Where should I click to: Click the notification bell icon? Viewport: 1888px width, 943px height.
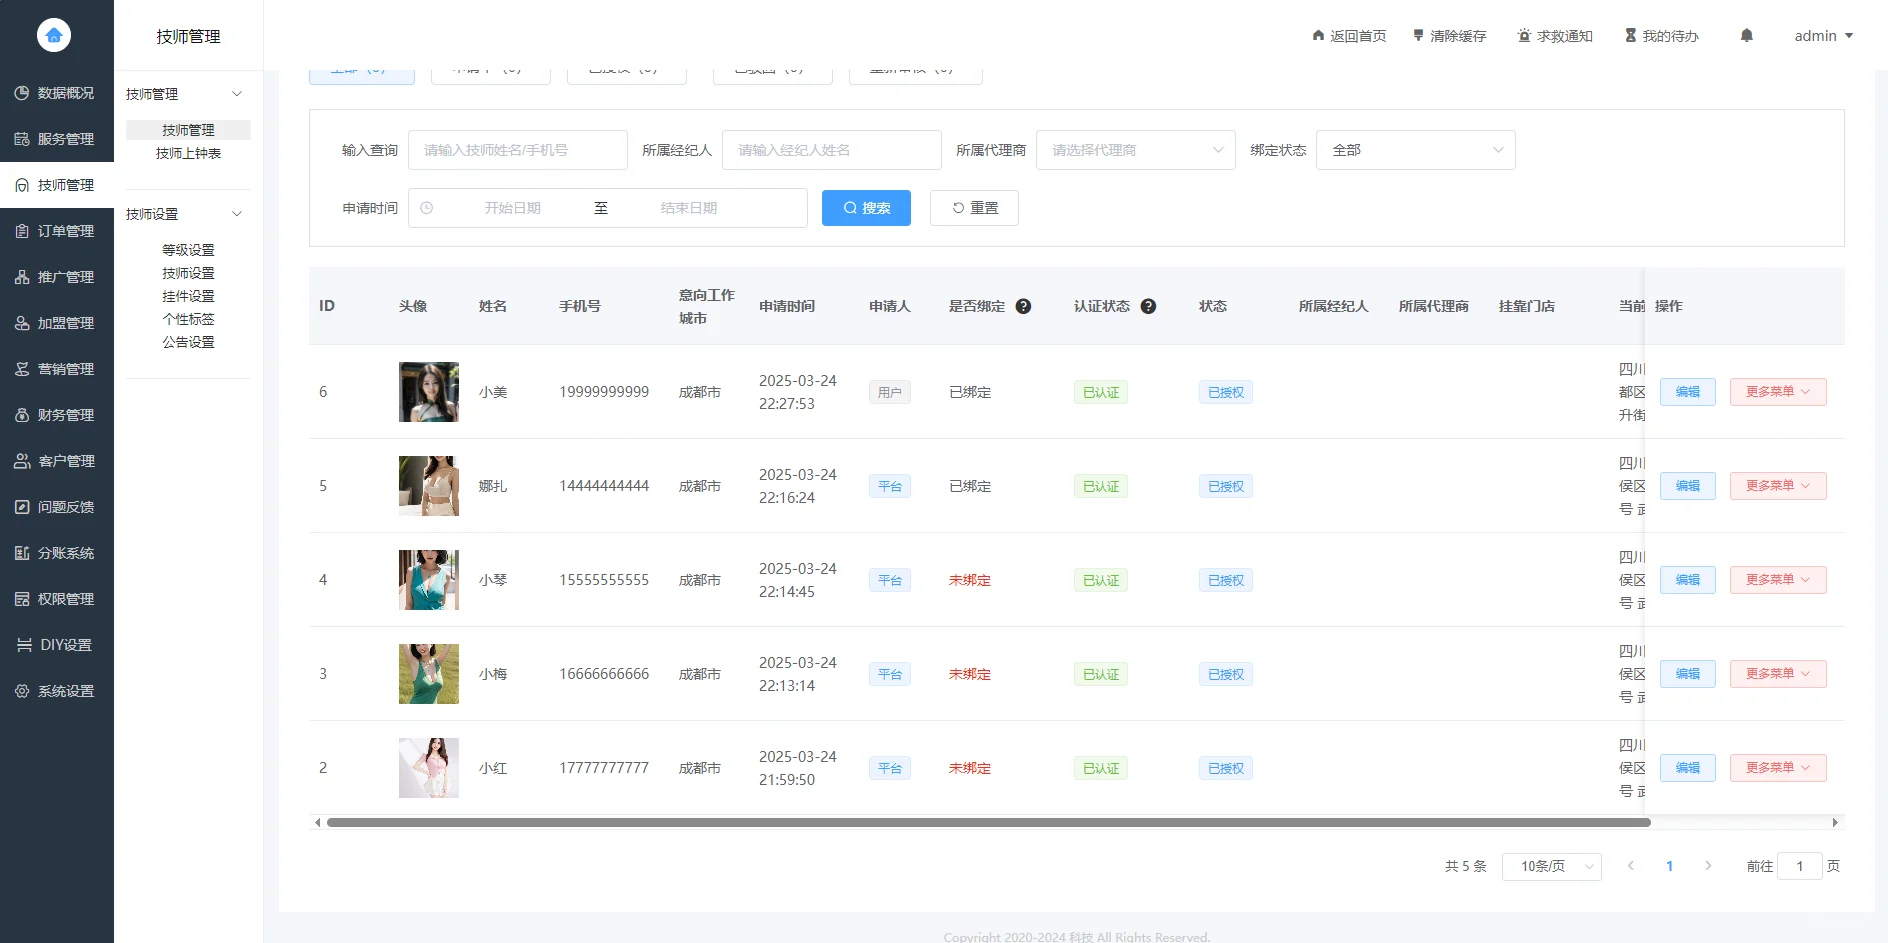(1746, 35)
